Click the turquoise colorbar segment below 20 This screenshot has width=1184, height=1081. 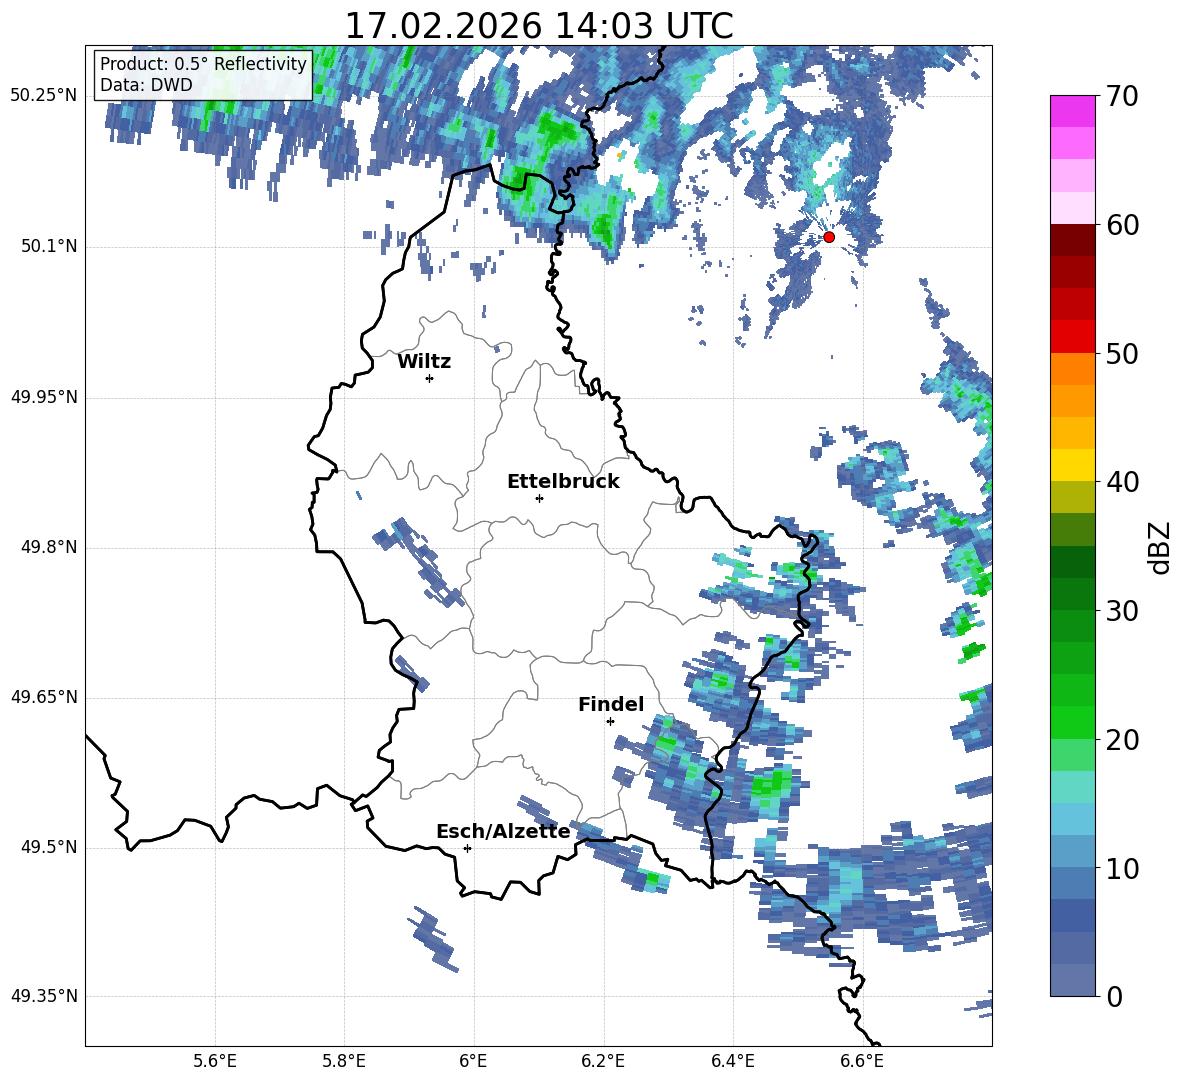pyautogui.click(x=1073, y=787)
